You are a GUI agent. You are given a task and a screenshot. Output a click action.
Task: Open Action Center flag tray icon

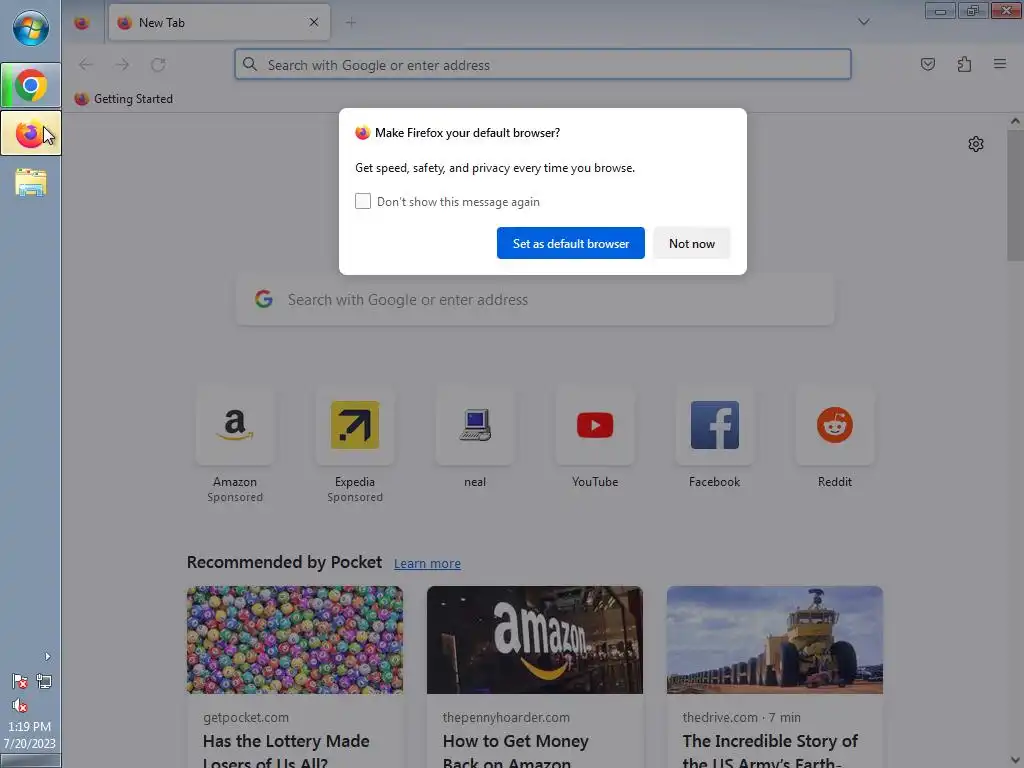(20, 682)
